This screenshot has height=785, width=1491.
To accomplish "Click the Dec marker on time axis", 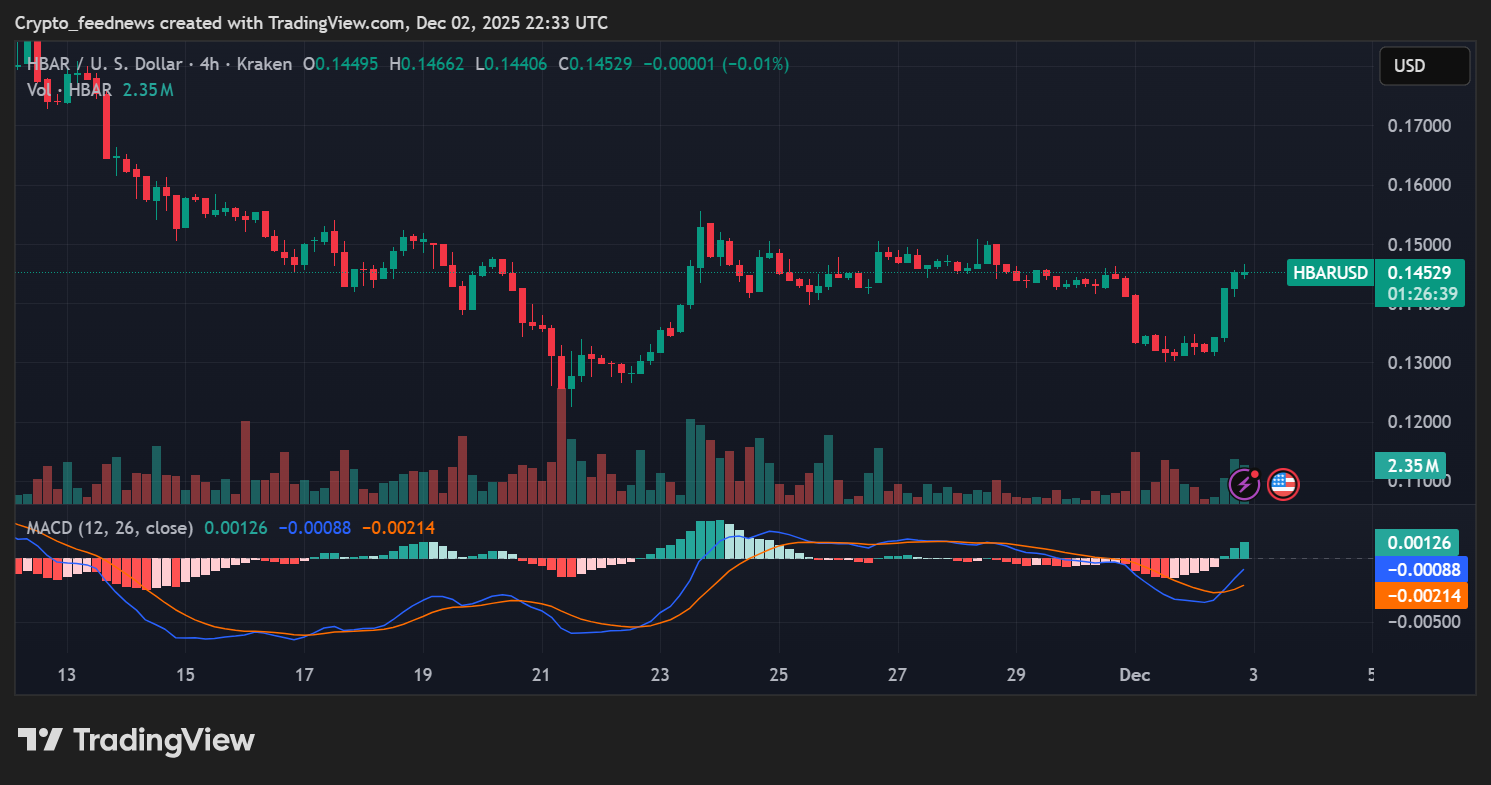I will click(x=1135, y=675).
